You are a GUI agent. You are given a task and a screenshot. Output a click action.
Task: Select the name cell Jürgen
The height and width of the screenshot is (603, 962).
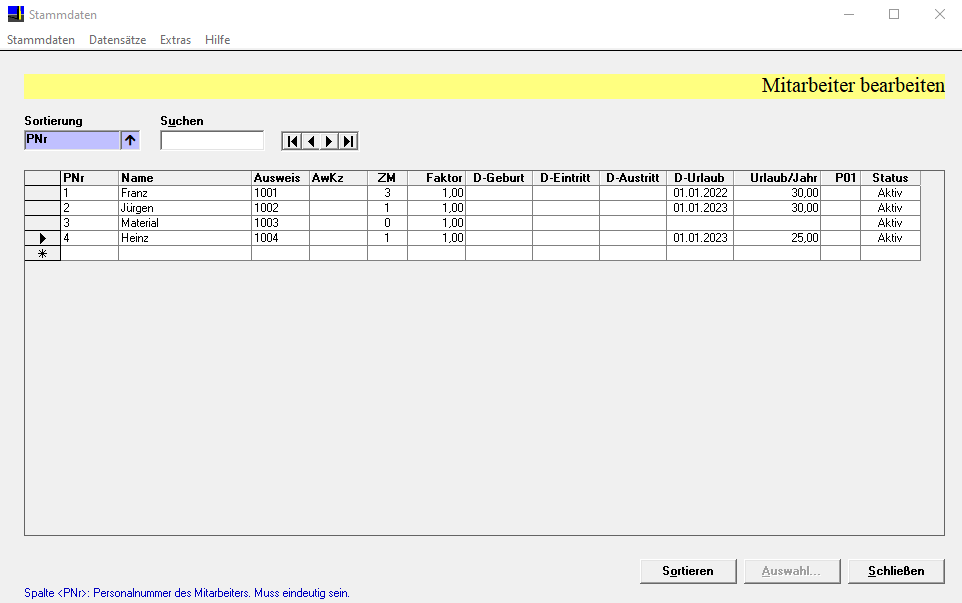pos(185,208)
